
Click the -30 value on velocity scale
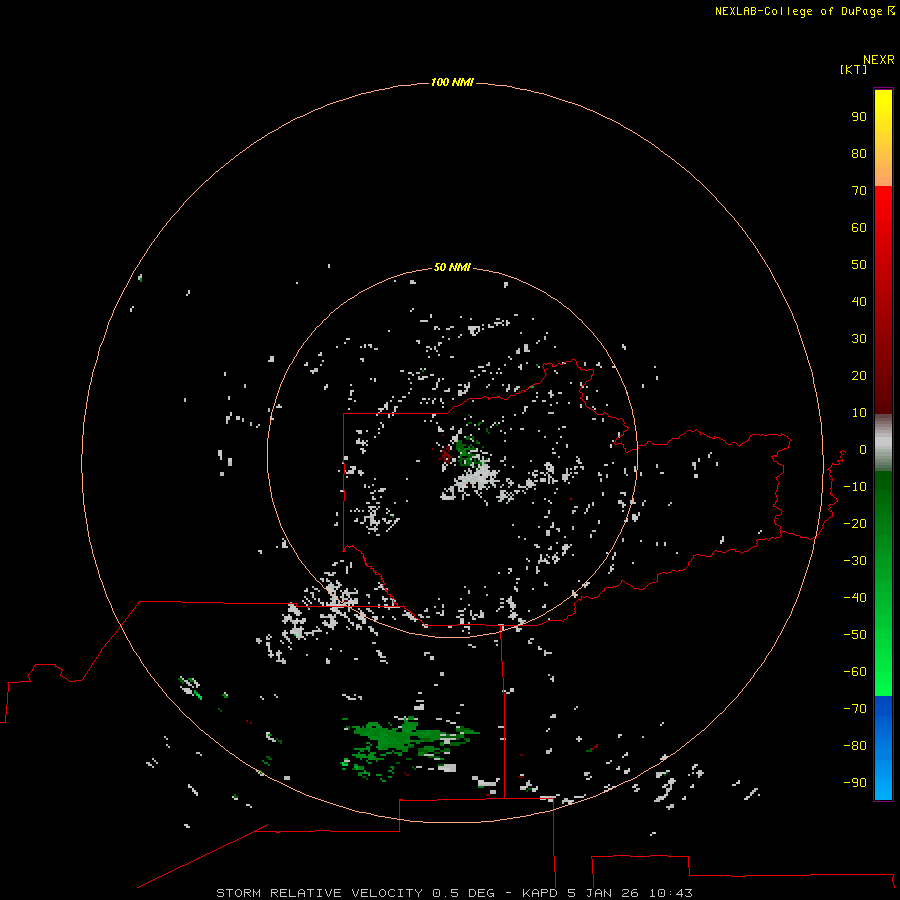(x=855, y=561)
